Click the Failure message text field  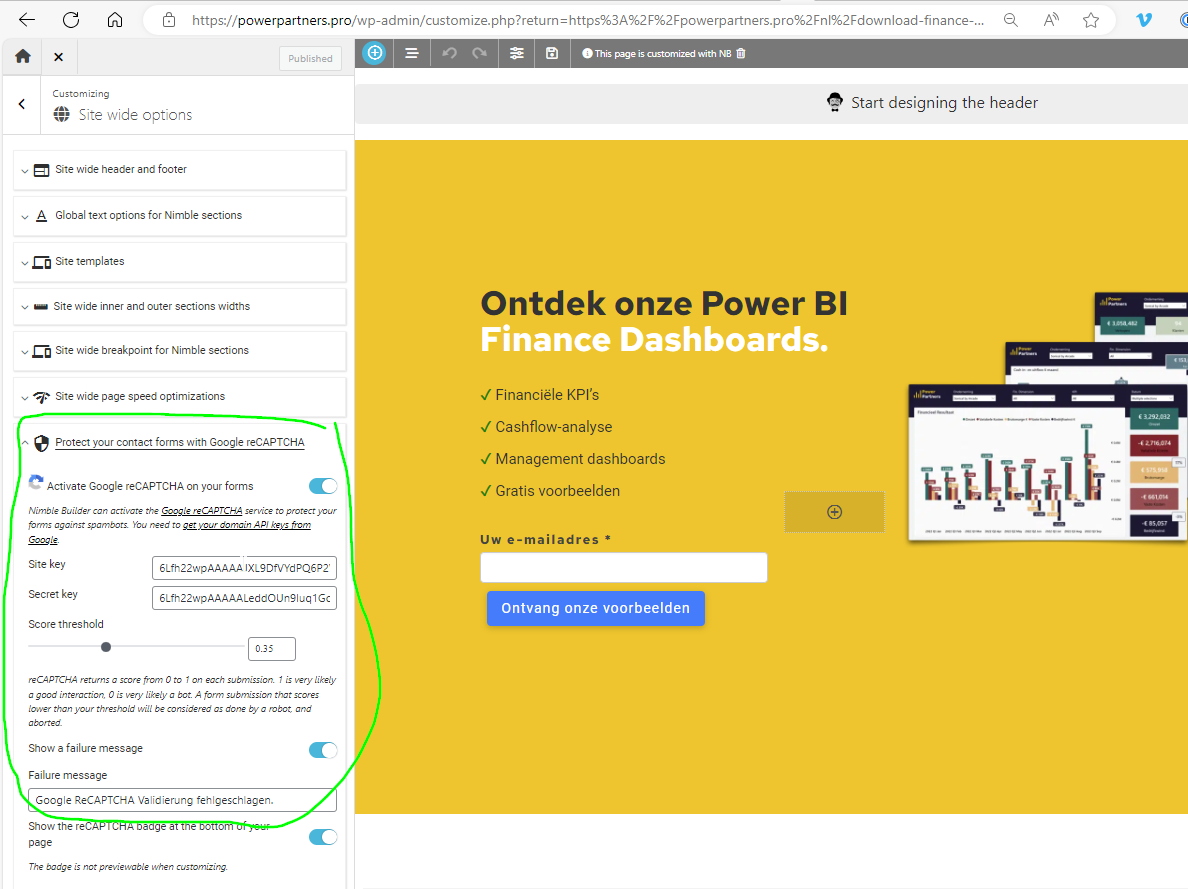point(182,800)
